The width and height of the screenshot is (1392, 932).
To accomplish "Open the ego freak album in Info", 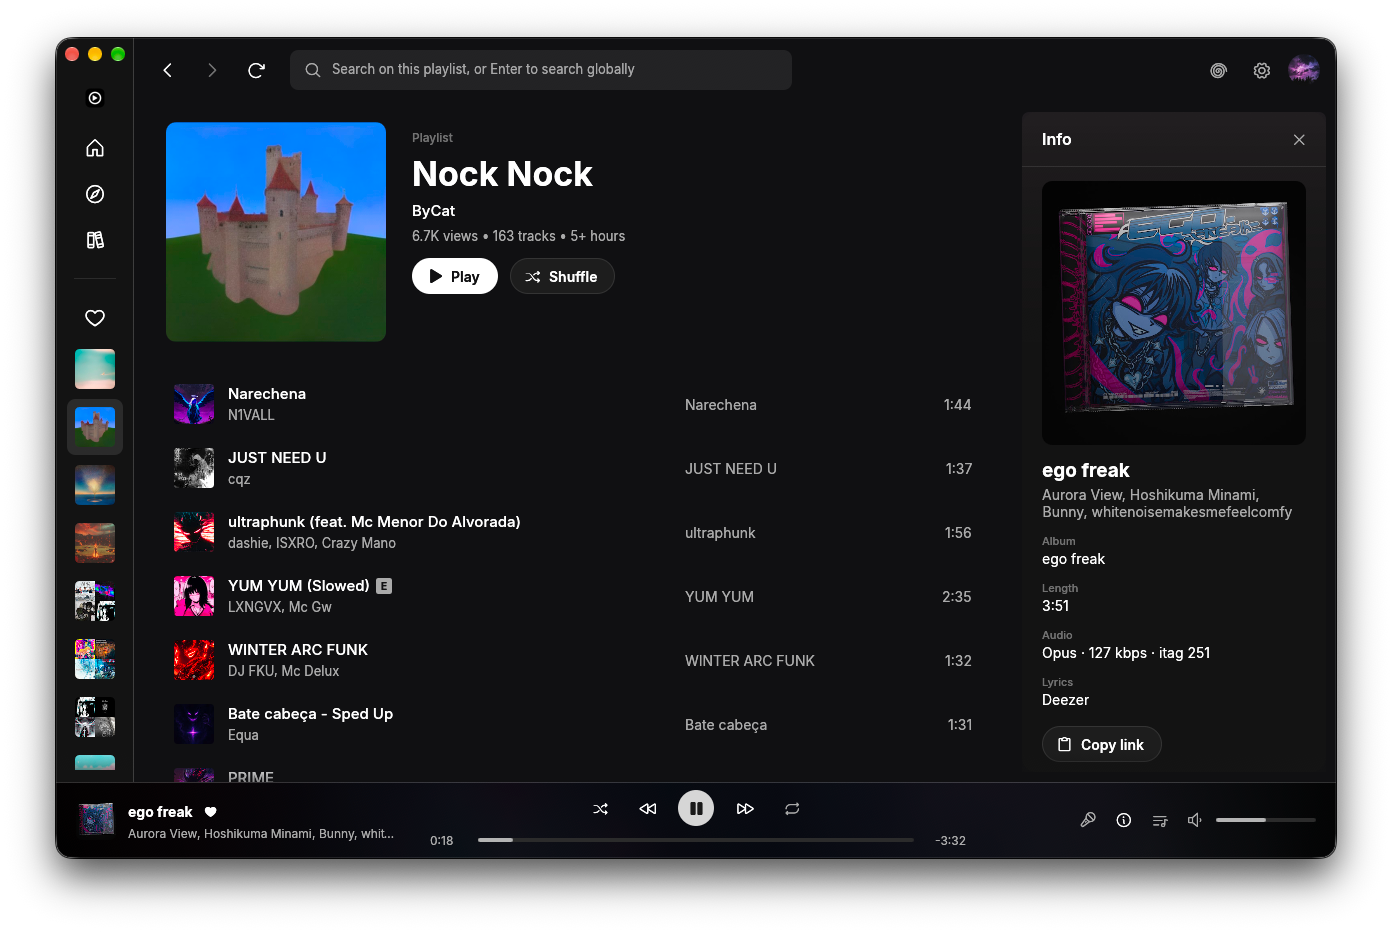I will point(1073,559).
